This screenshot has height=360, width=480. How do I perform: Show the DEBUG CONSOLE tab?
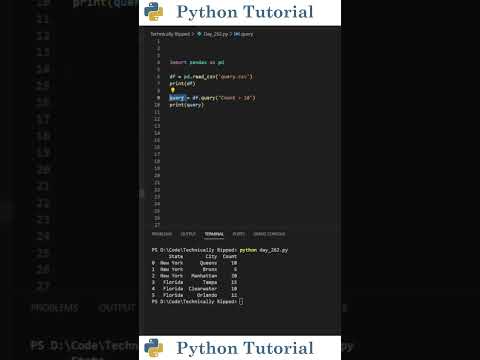pos(269,234)
